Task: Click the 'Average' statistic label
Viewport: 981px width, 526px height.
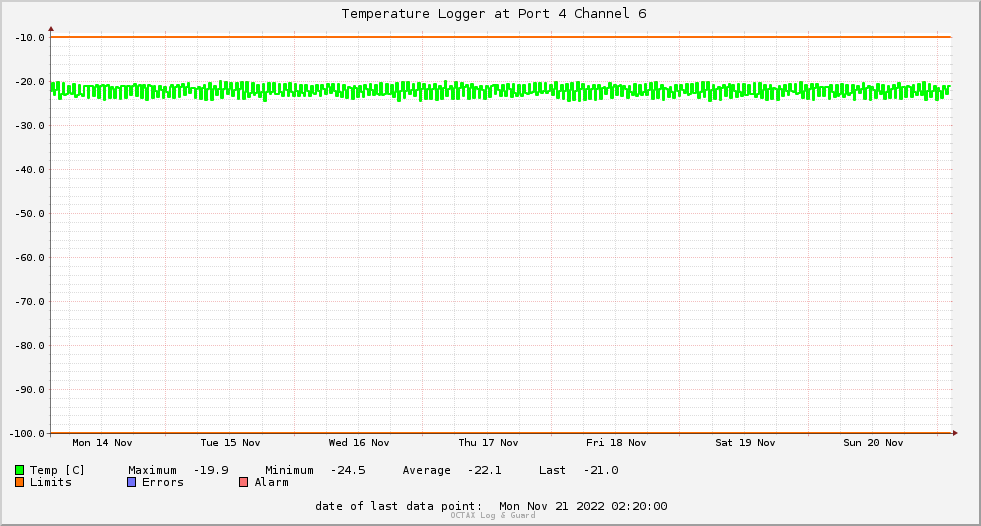Action: pos(426,470)
